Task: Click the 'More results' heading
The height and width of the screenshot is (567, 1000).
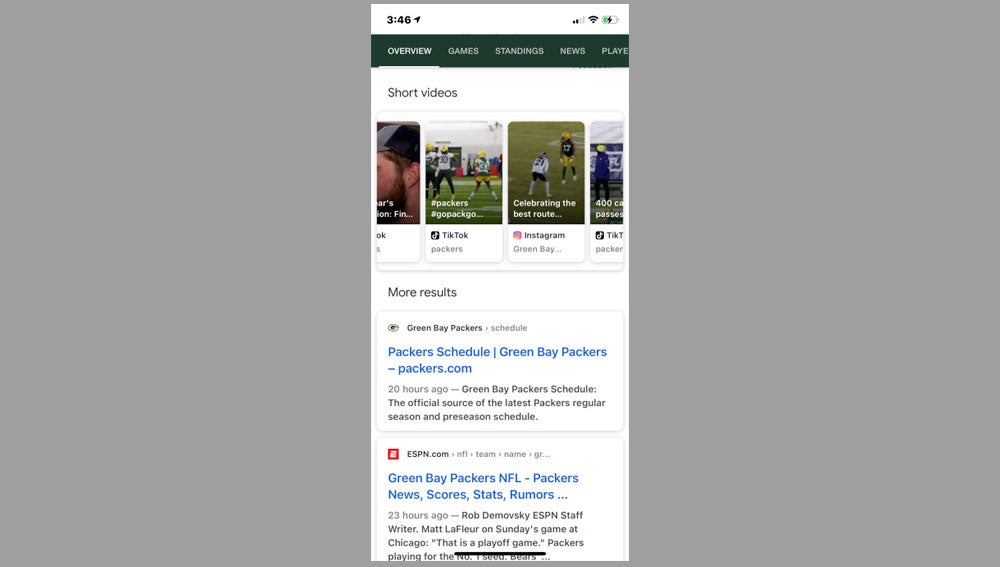Action: (x=422, y=292)
